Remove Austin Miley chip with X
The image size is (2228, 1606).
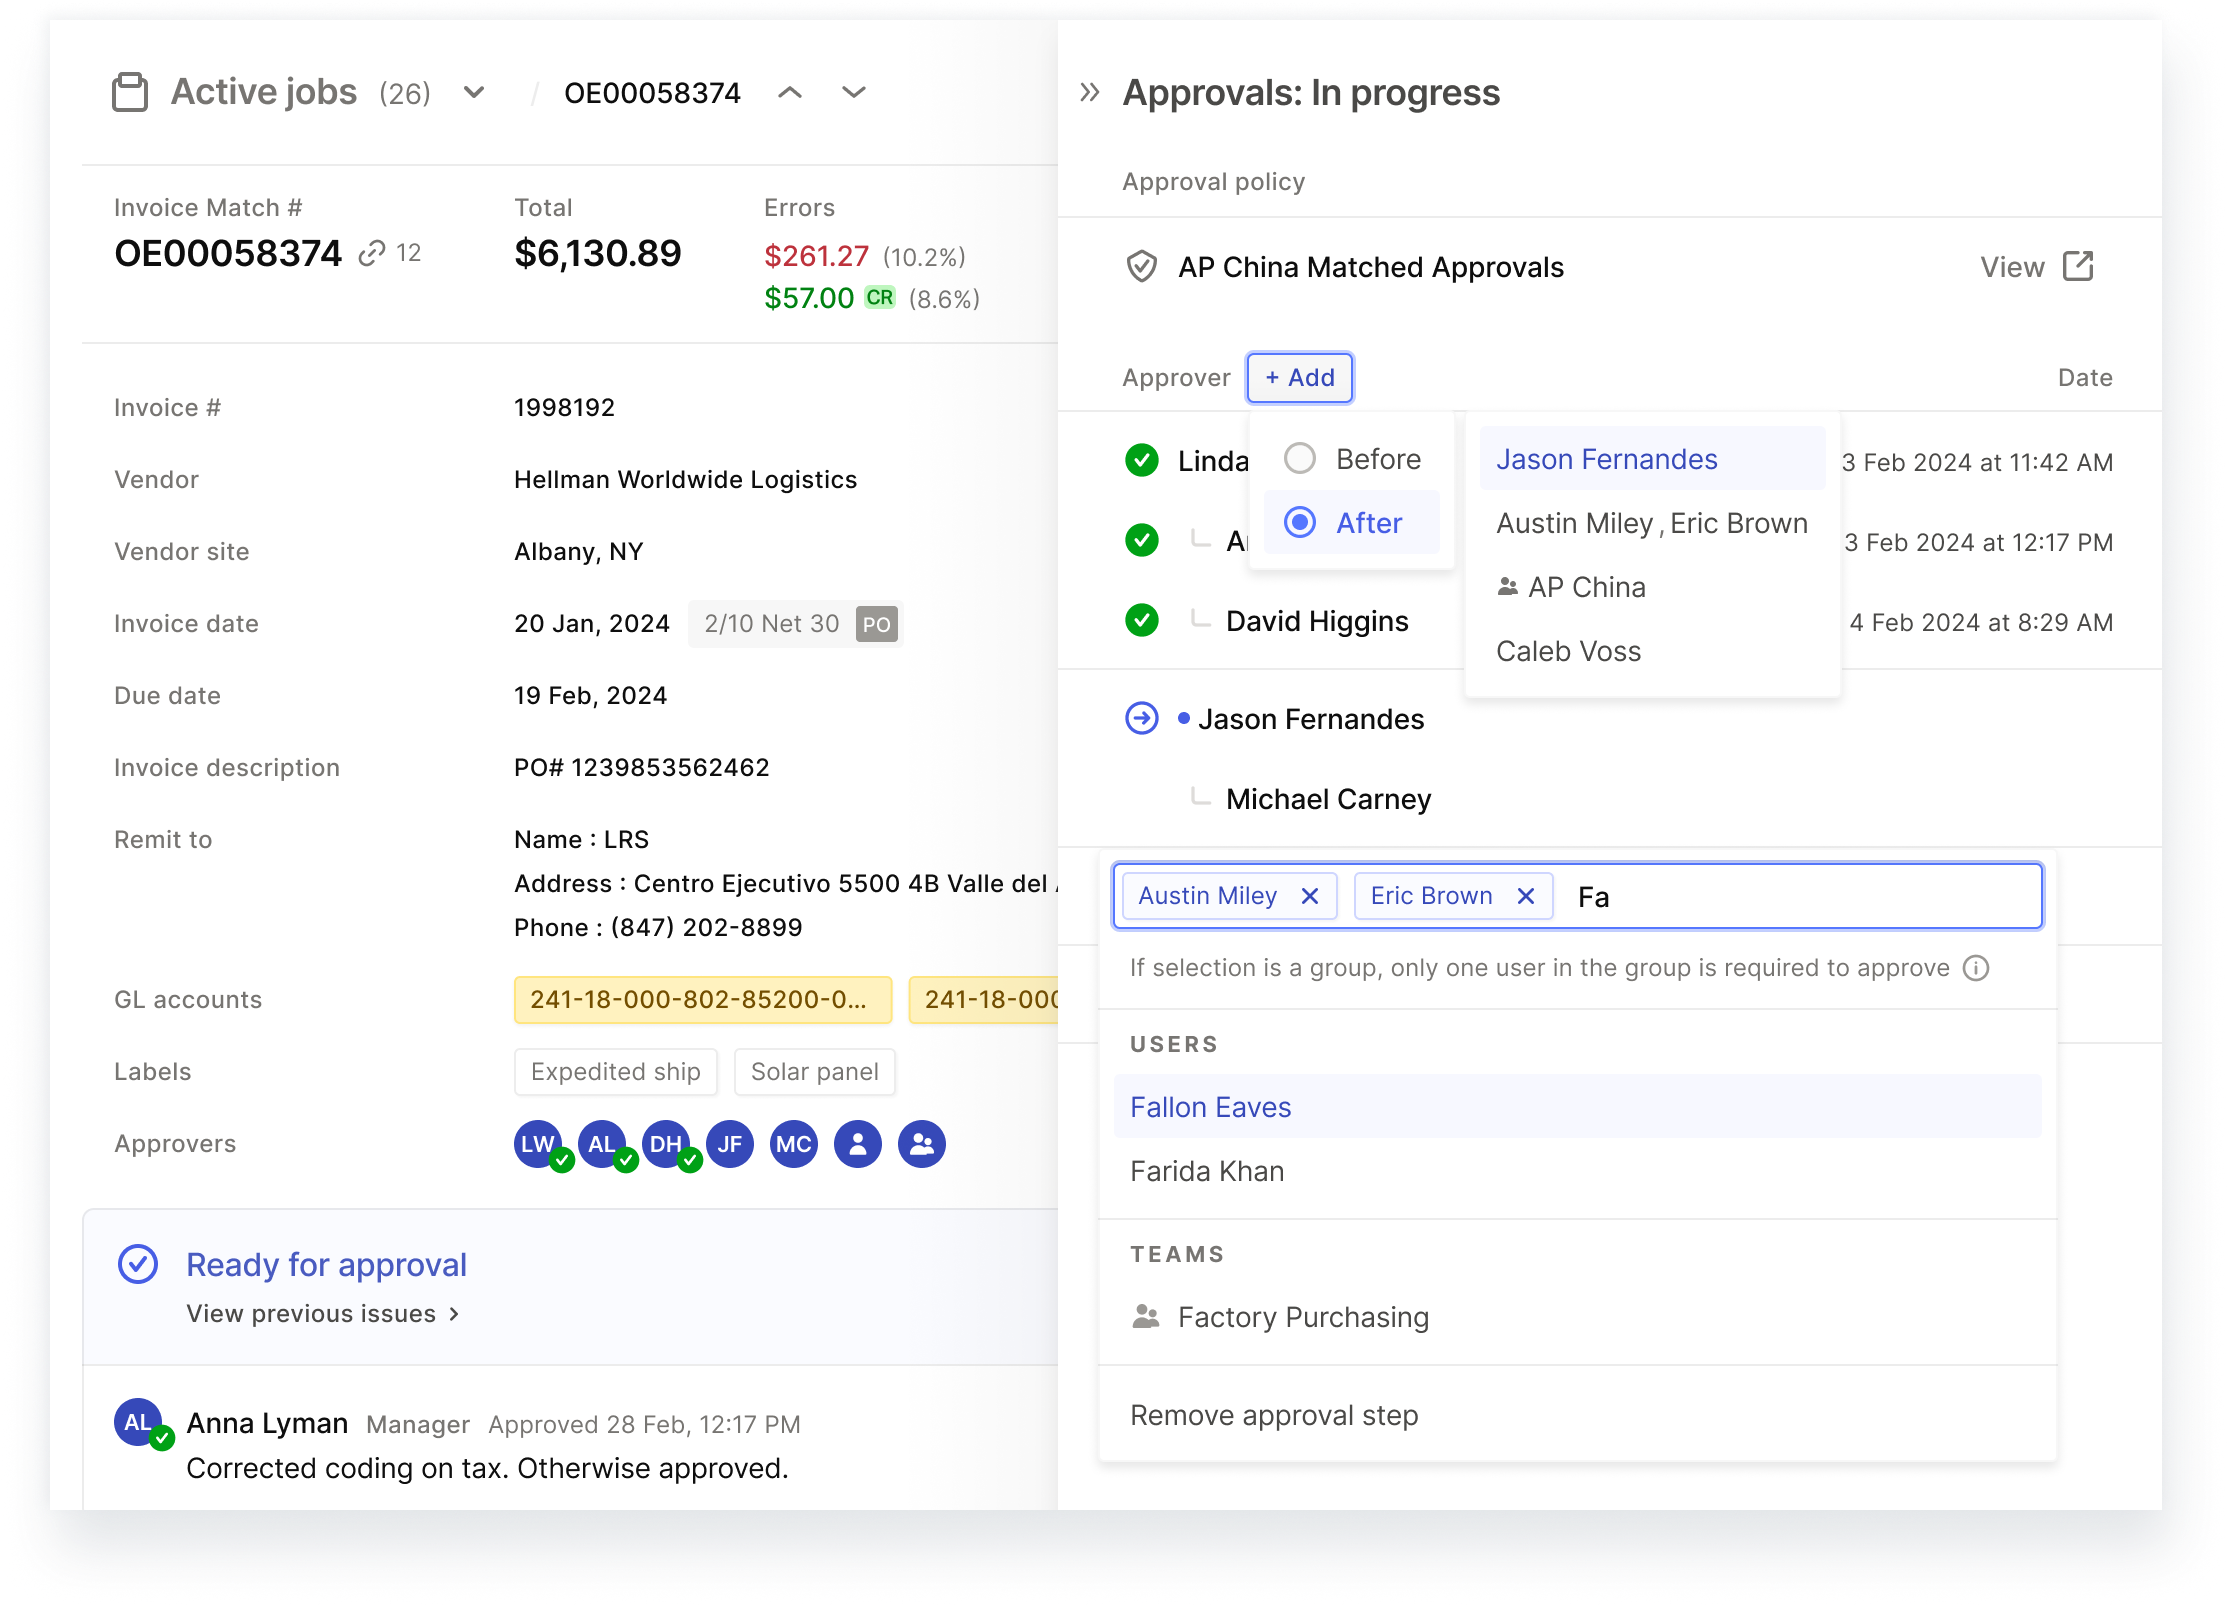coord(1310,896)
